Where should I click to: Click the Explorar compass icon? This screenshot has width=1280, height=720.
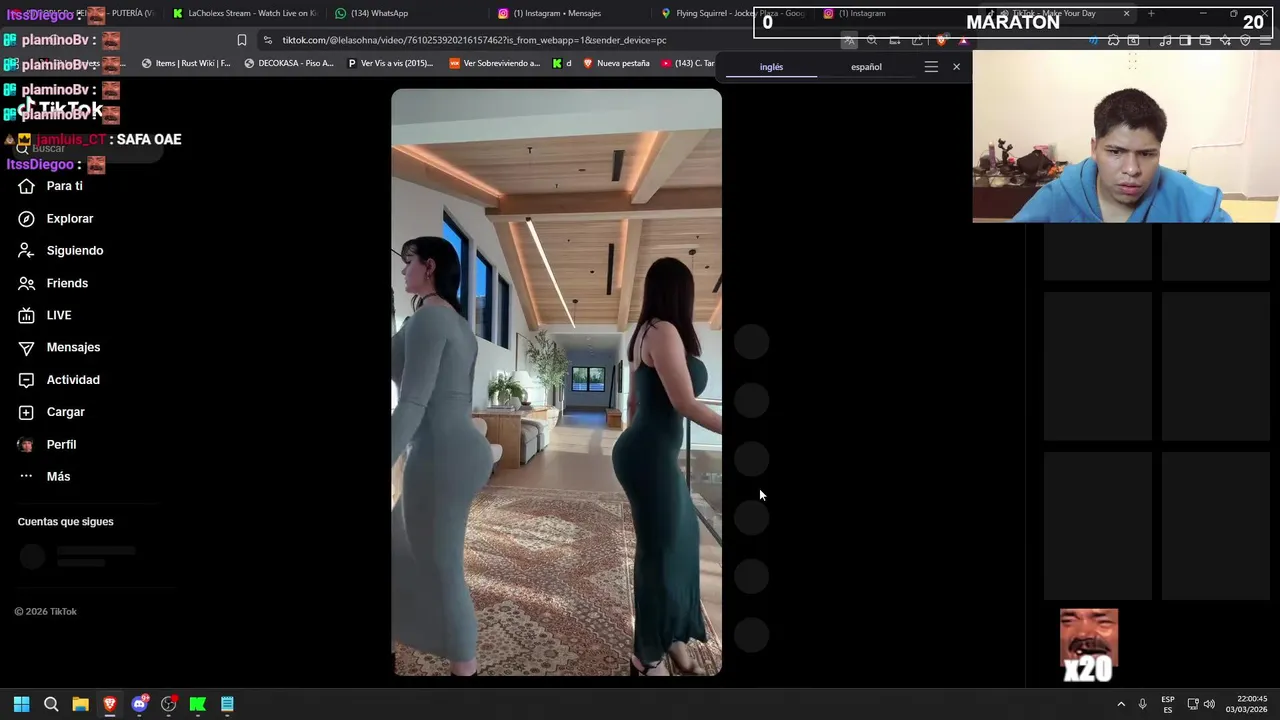click(26, 218)
